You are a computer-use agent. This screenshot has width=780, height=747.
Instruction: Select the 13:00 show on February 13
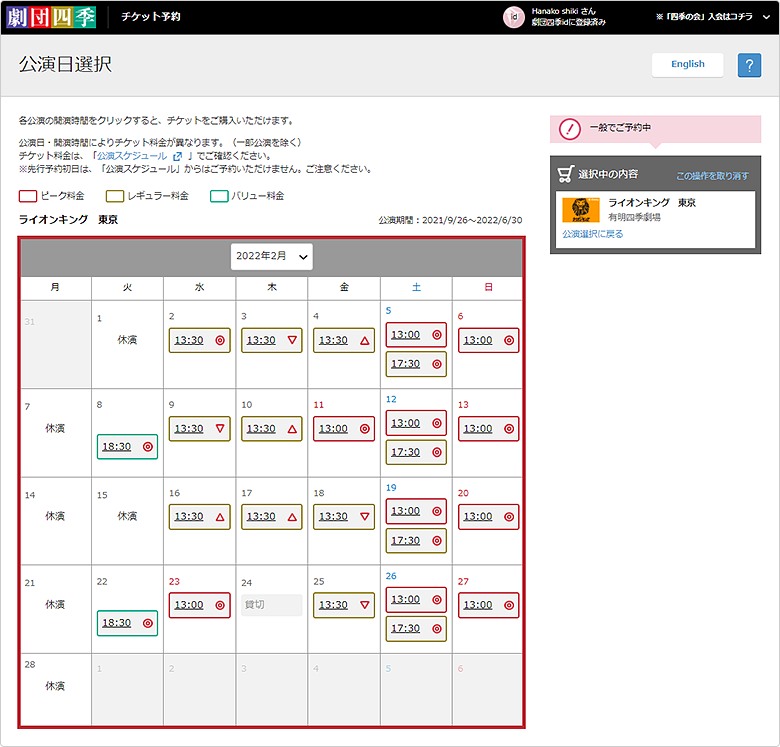(x=488, y=429)
